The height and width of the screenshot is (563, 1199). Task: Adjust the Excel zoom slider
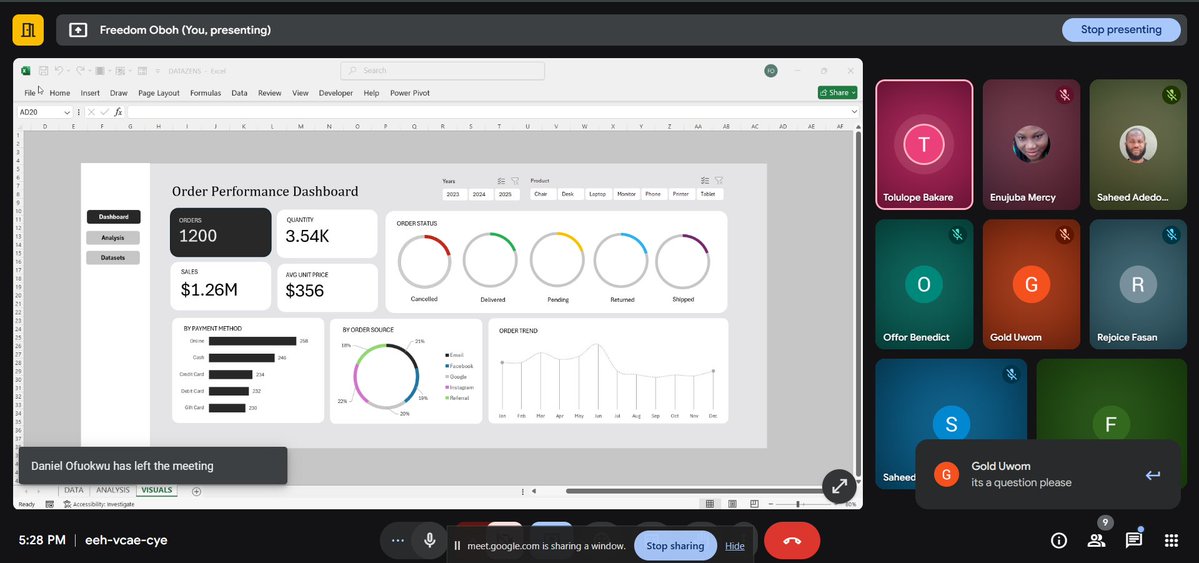pyautogui.click(x=798, y=504)
